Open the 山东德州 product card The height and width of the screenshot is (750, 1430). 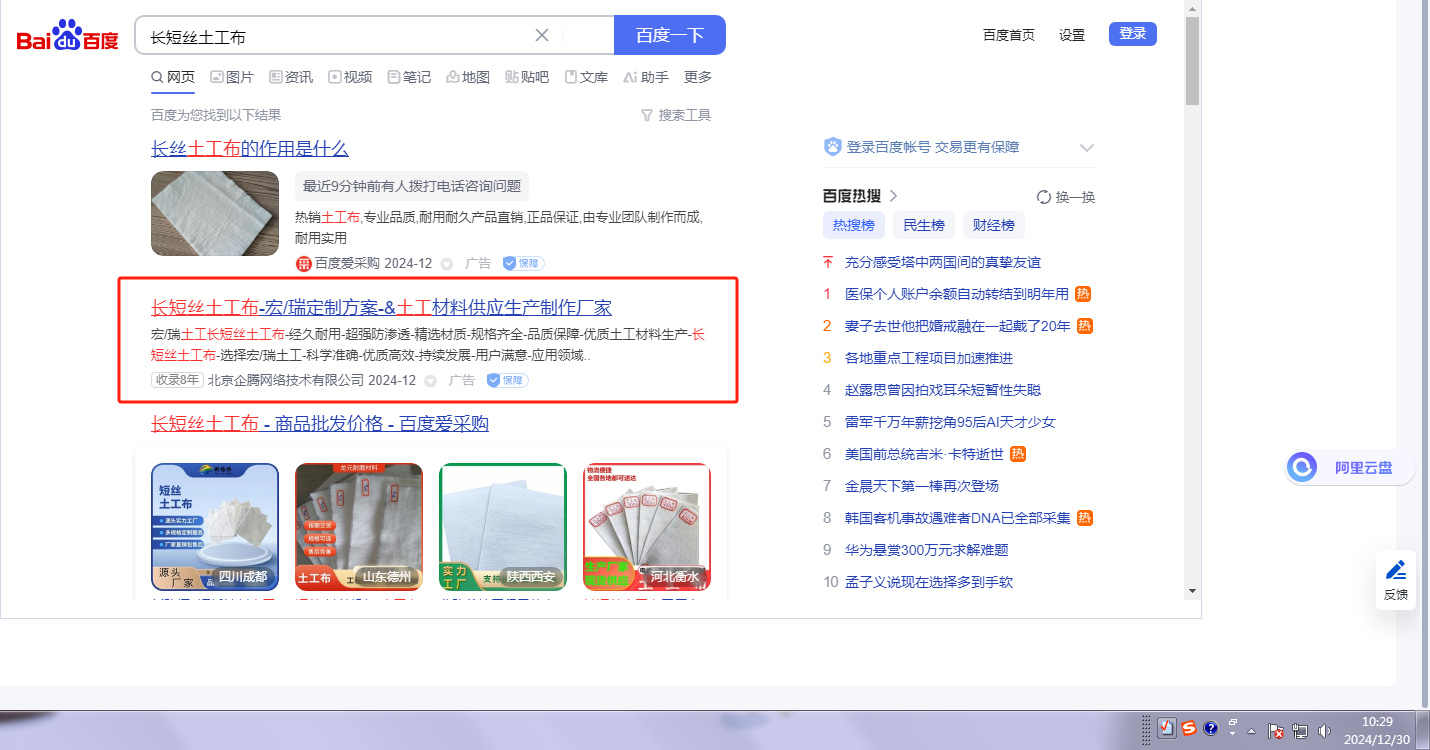pos(359,527)
